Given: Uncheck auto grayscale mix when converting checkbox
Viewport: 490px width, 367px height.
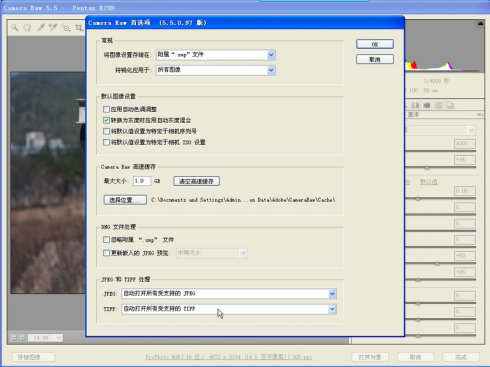Looking at the screenshot, I should [106, 120].
